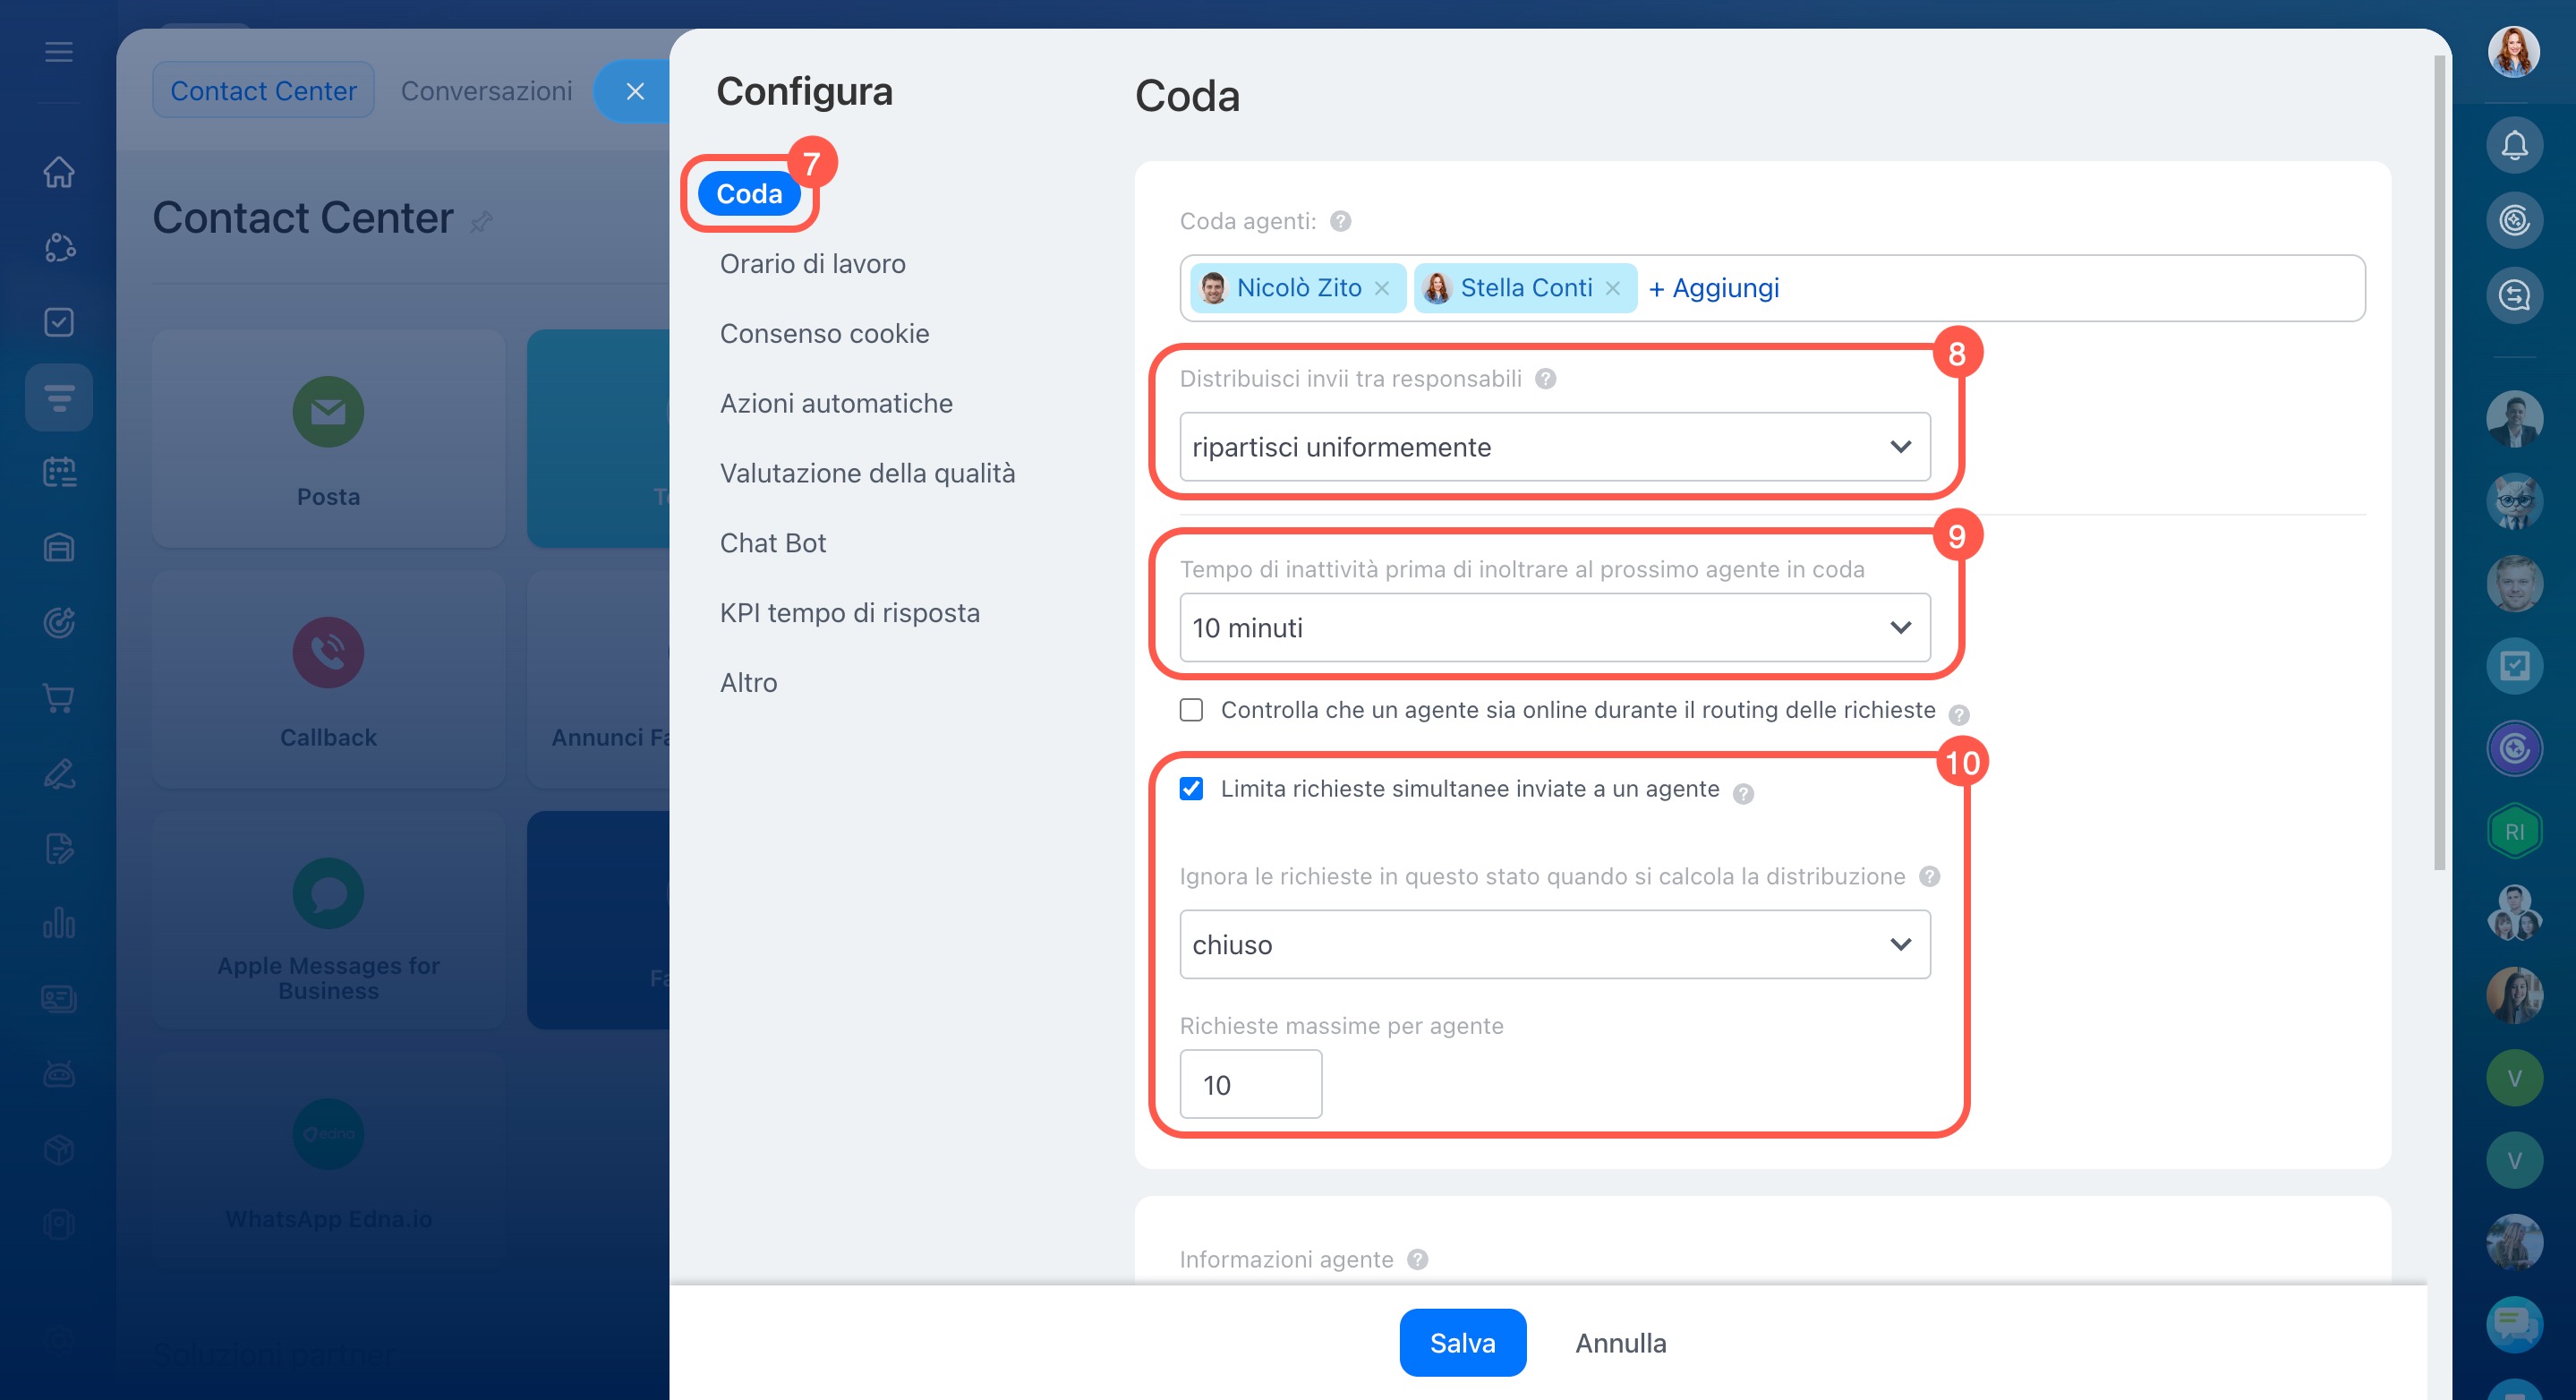Switch to Orario di lavoro section

click(812, 264)
